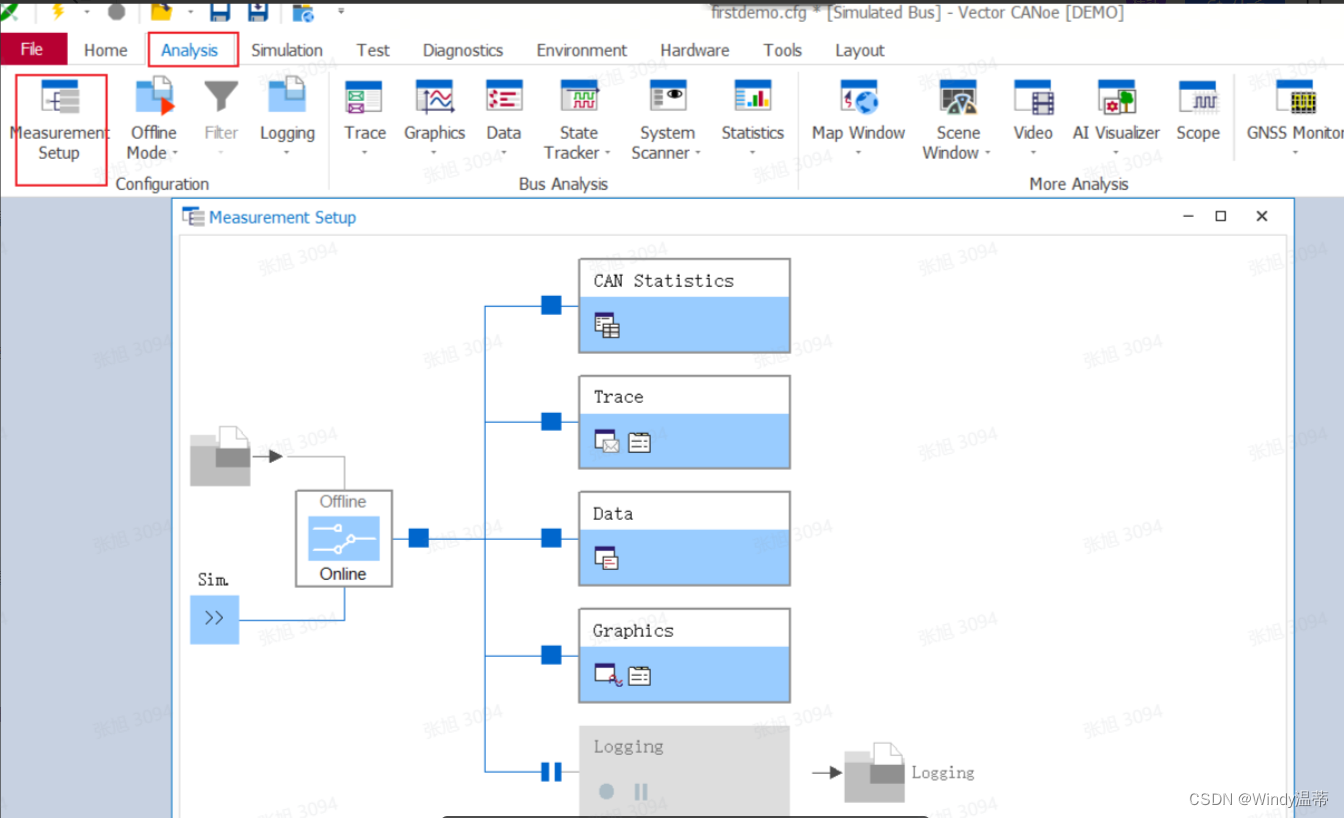Image resolution: width=1344 pixels, height=818 pixels.
Task: Click hotspot square before Trace block
Action: coord(551,421)
